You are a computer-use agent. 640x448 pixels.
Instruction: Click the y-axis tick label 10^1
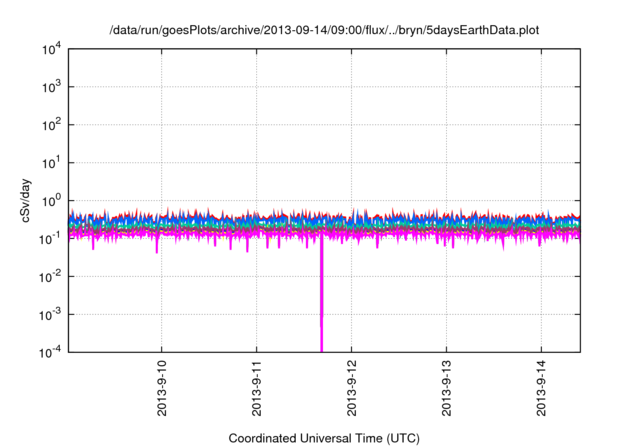(x=51, y=163)
